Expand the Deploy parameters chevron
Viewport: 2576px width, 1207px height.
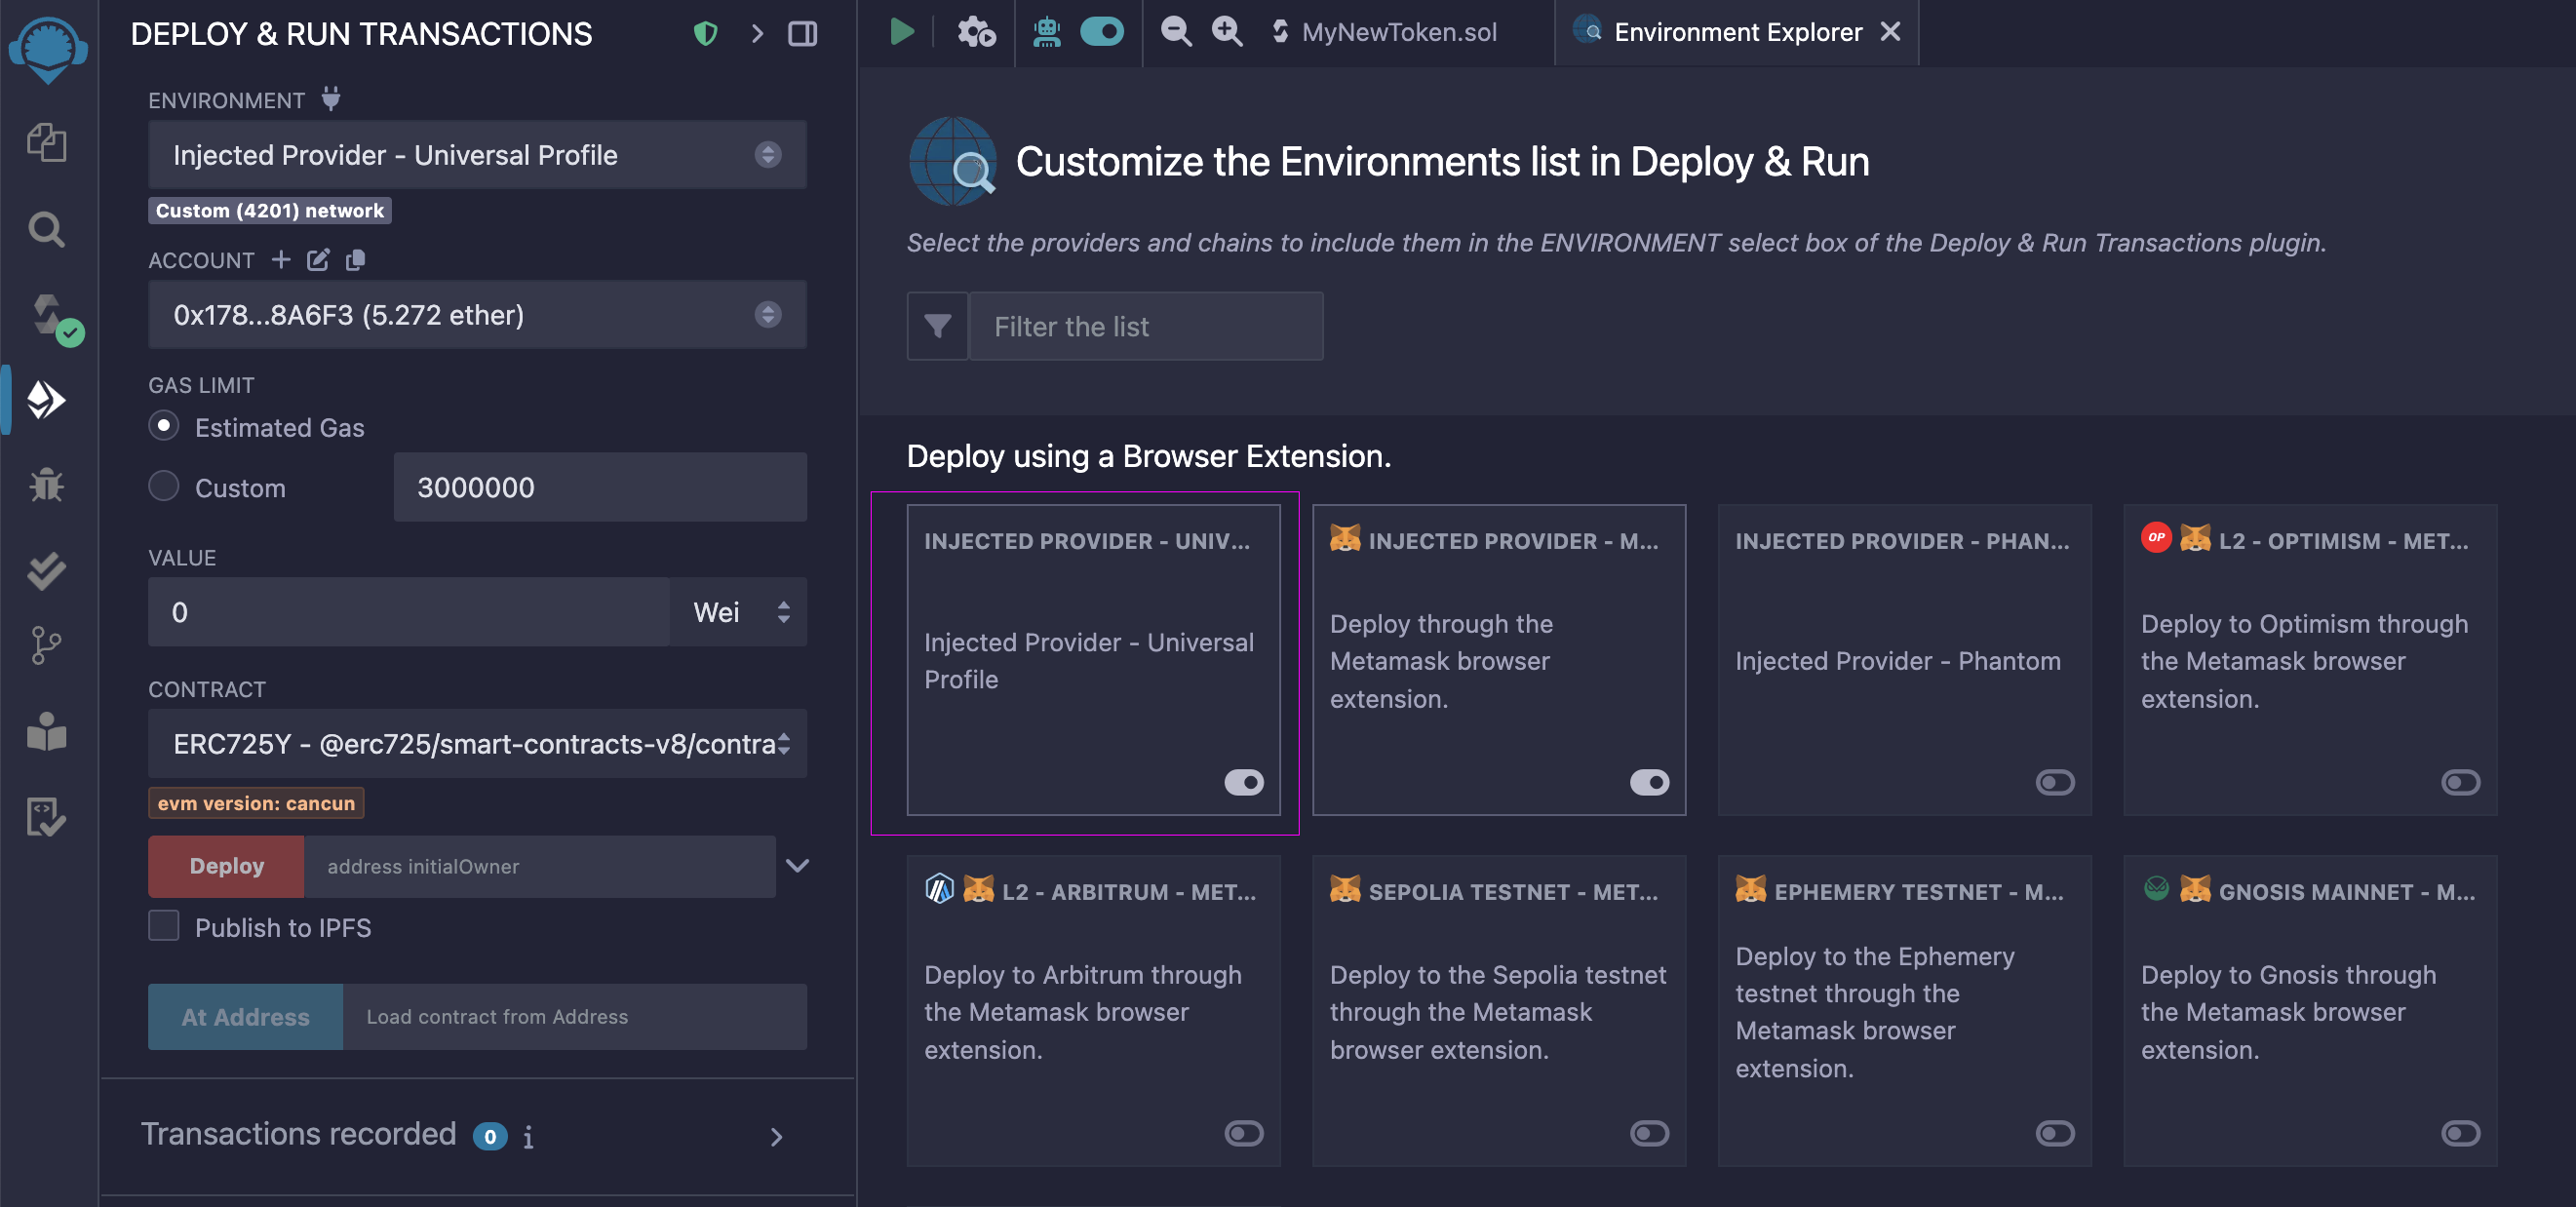797,865
